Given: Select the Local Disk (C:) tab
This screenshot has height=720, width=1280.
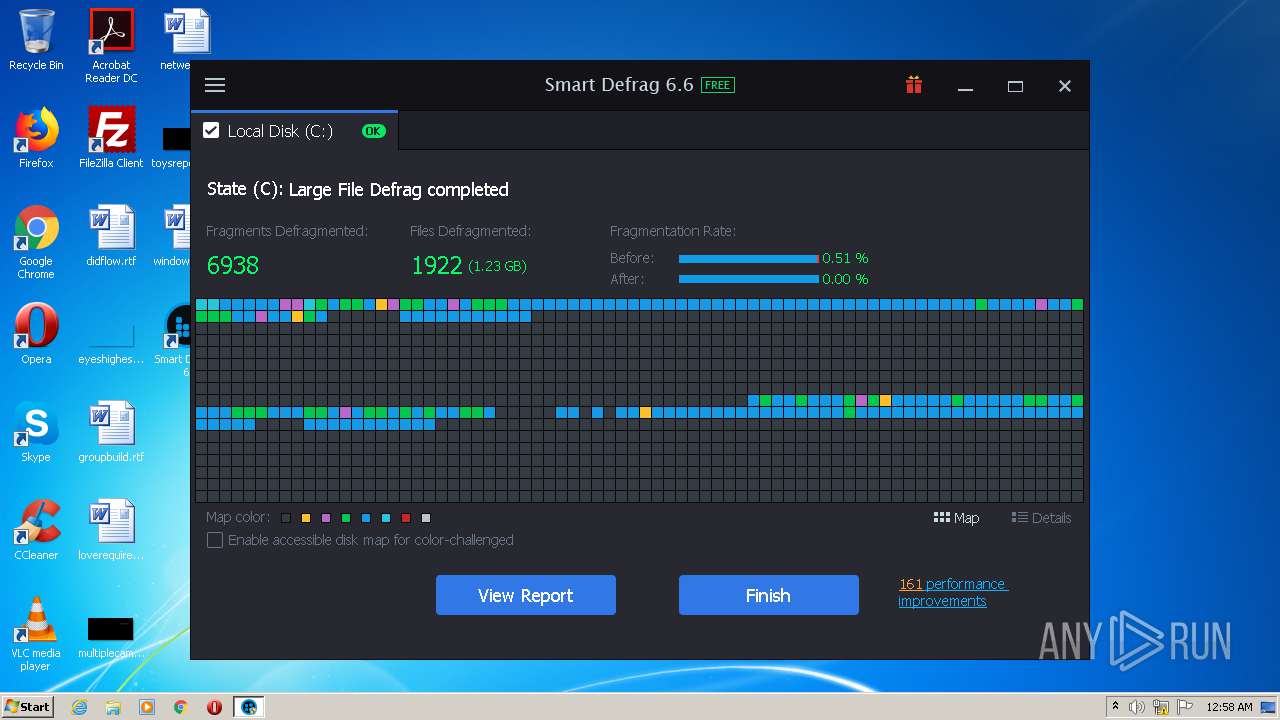Looking at the screenshot, I should pyautogui.click(x=294, y=131).
